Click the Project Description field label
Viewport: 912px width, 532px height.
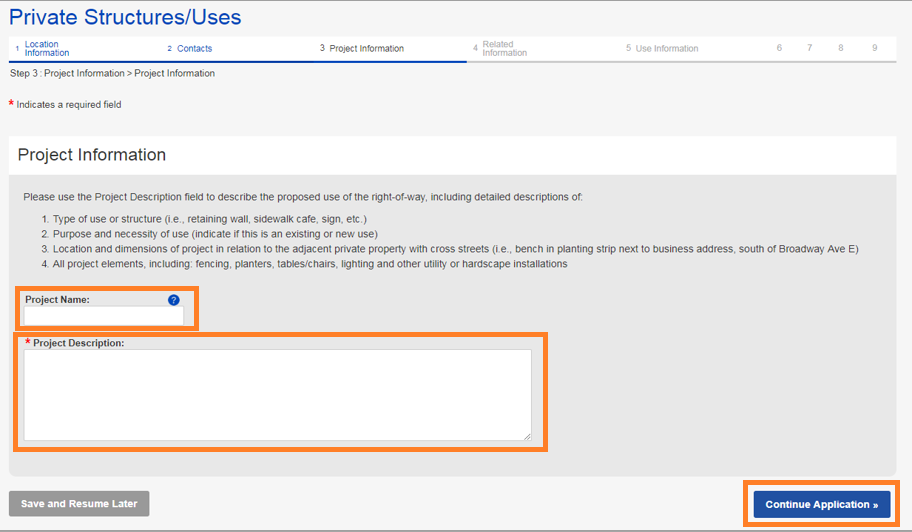(78, 343)
